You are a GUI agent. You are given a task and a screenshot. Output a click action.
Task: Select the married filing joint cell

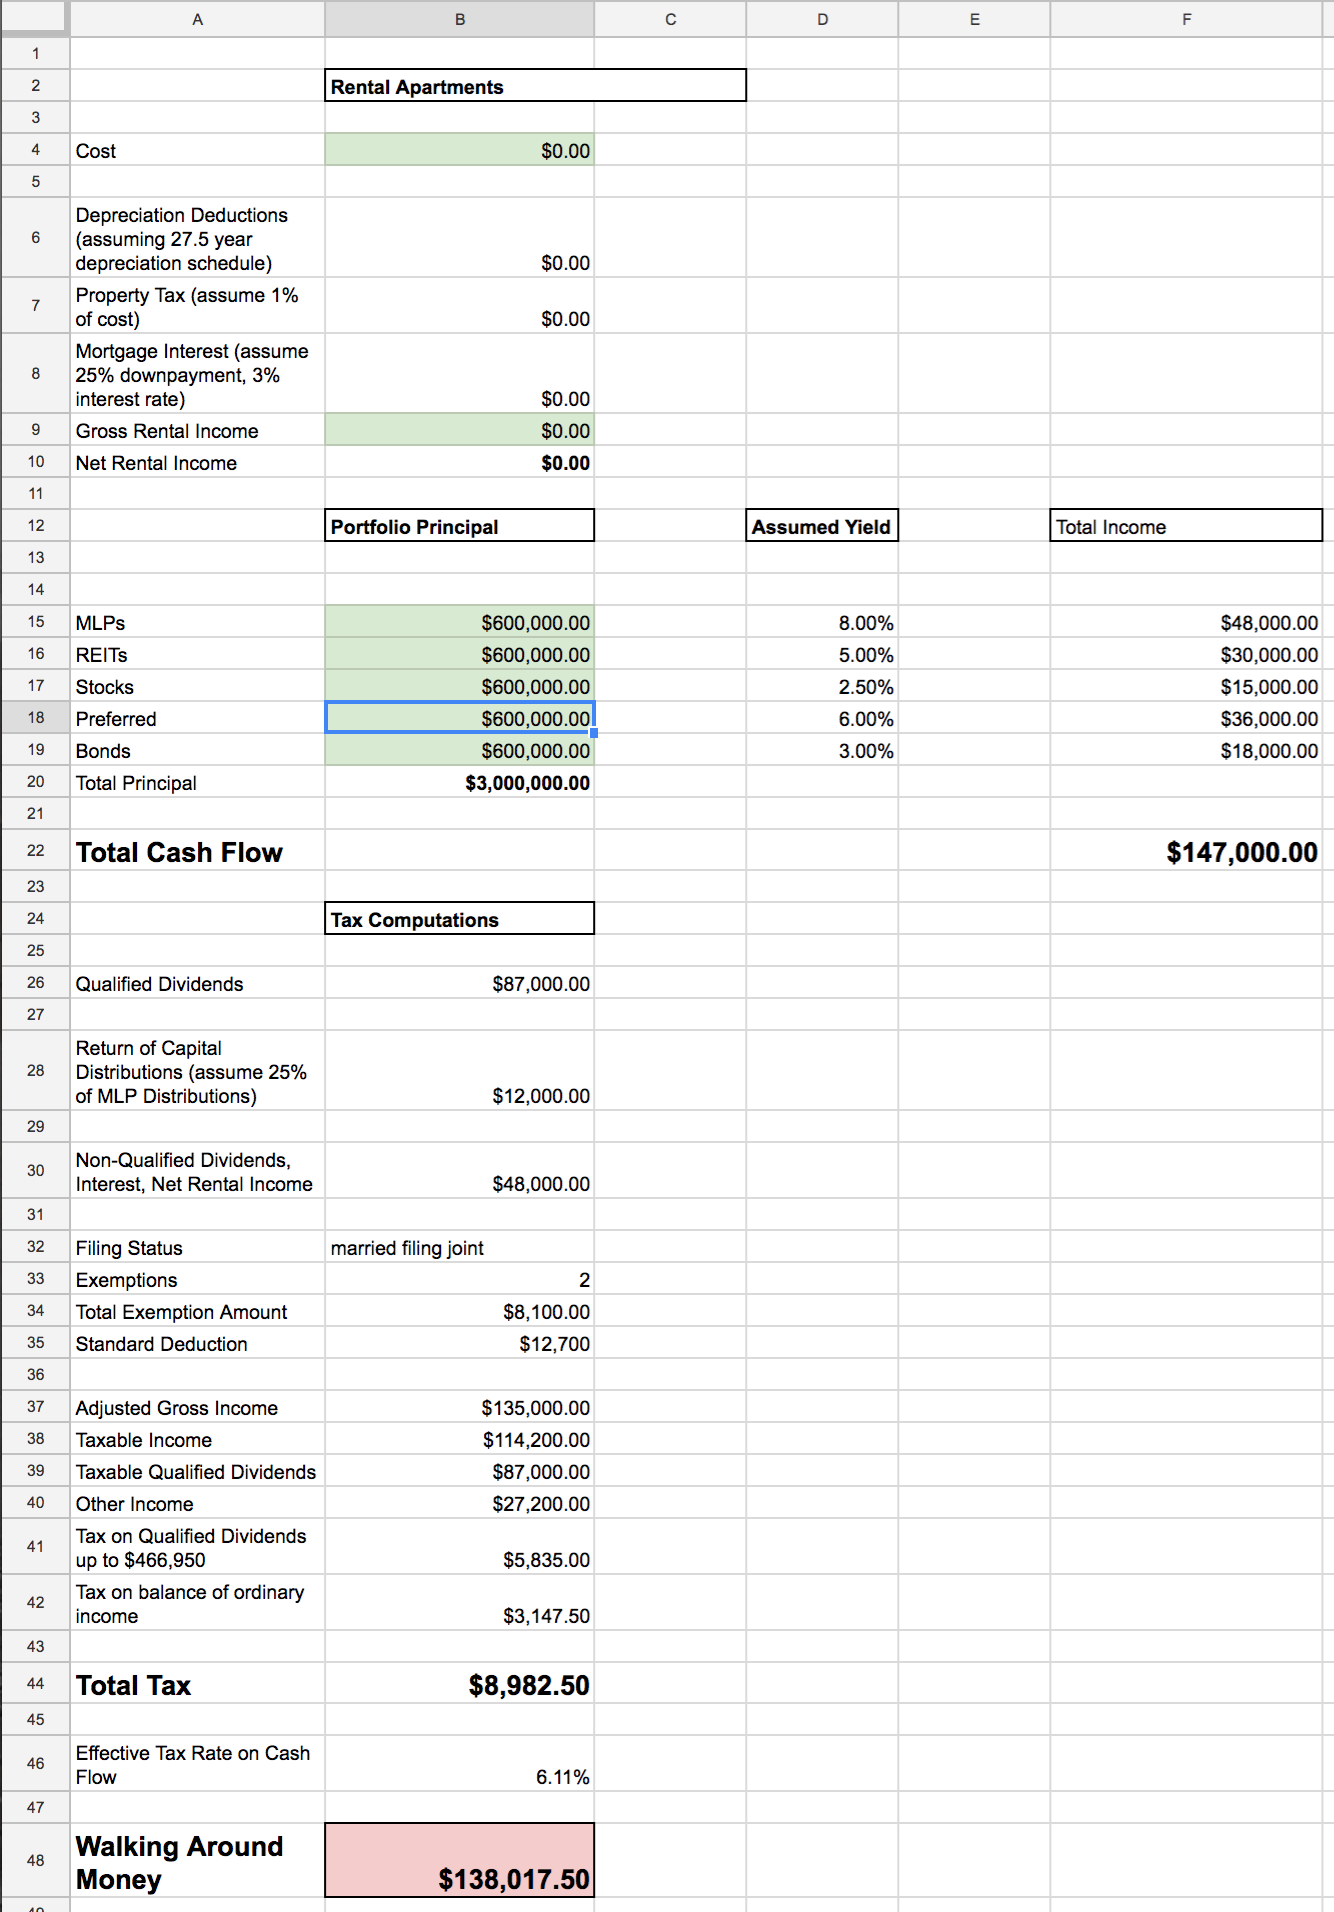point(460,1247)
